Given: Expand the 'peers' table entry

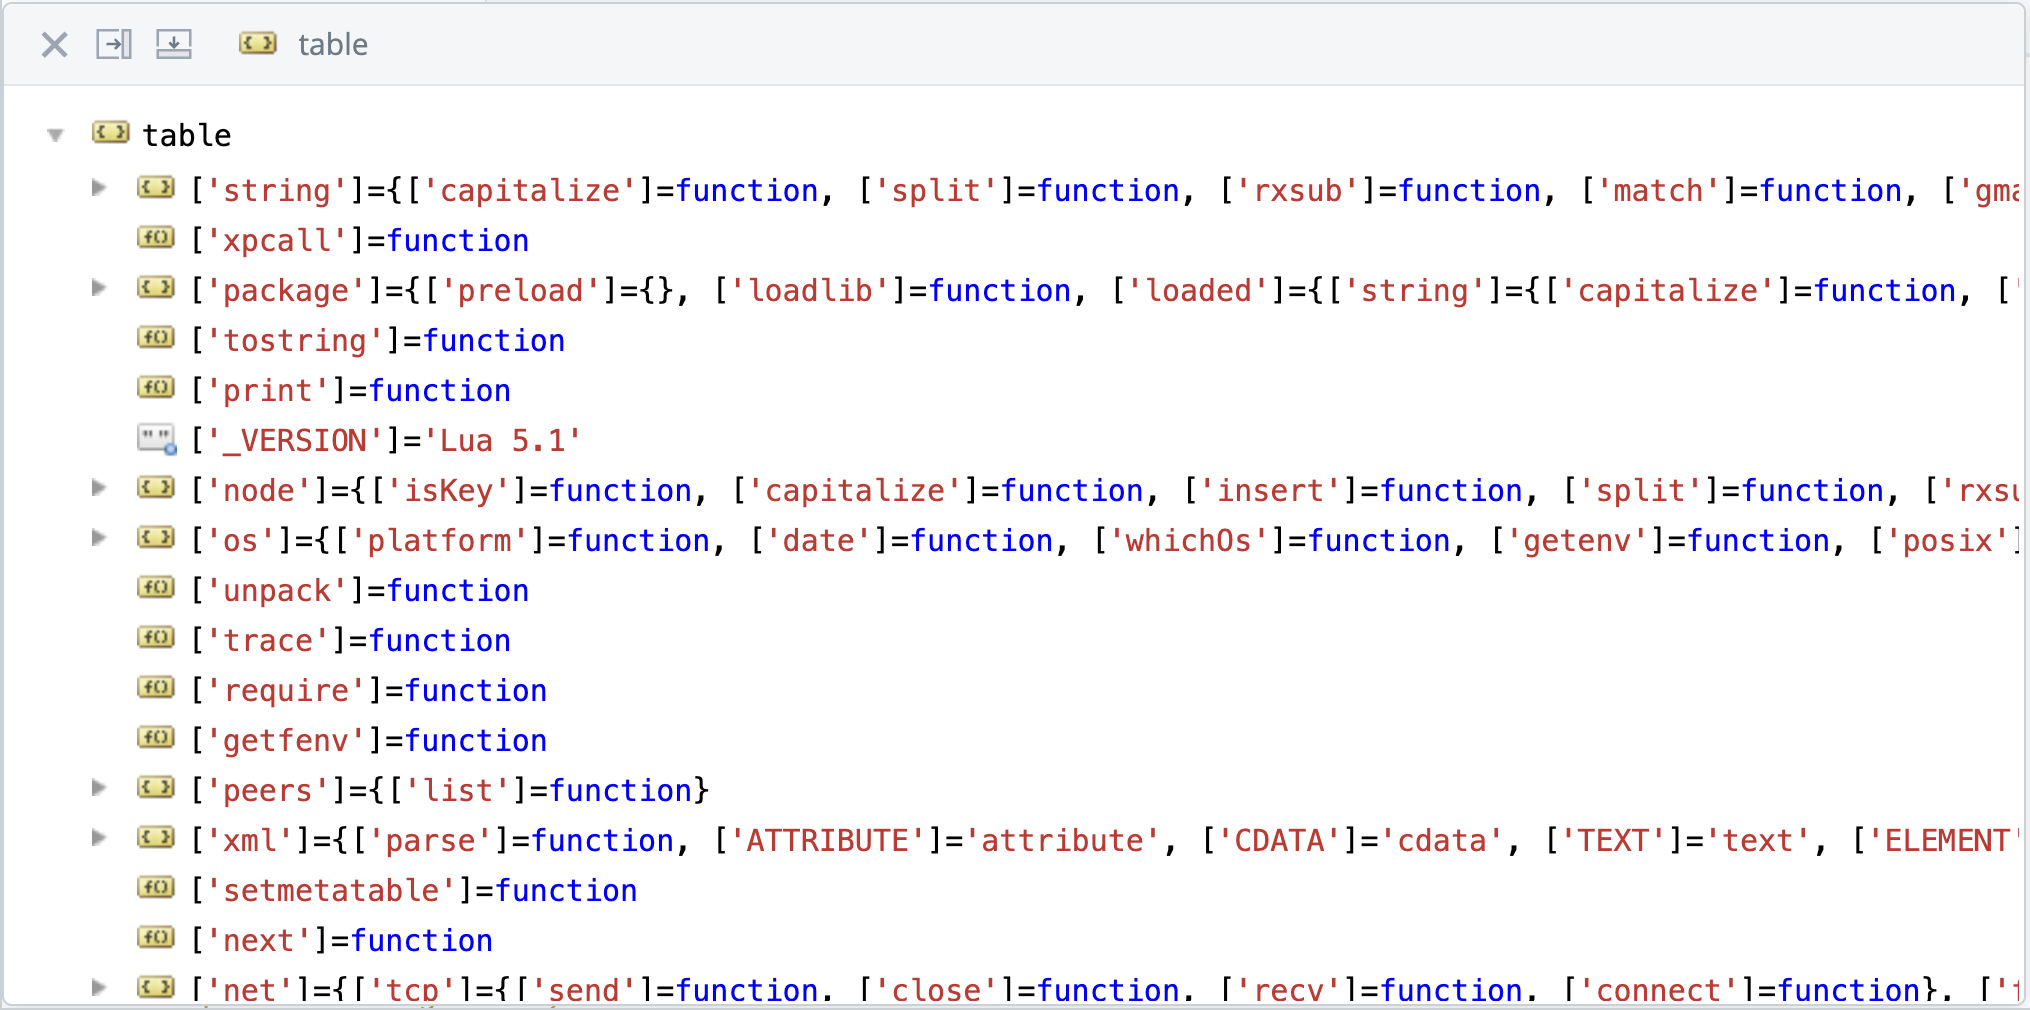Looking at the screenshot, I should point(99,788).
